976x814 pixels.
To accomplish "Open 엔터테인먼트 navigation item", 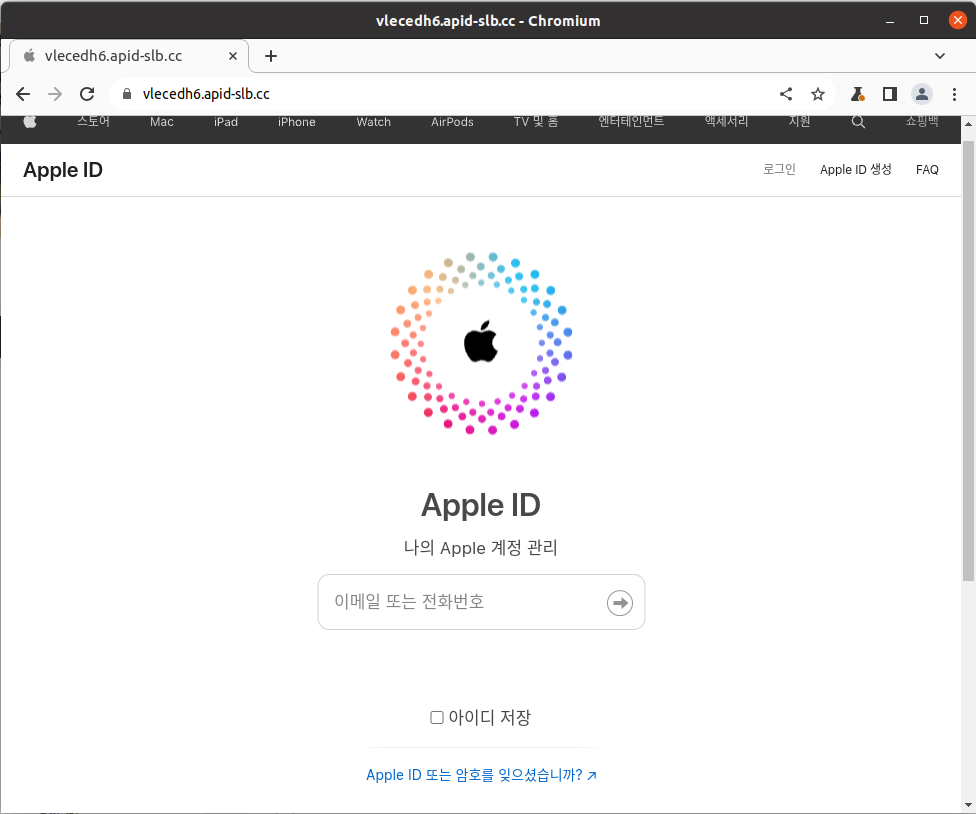I will click(631, 122).
